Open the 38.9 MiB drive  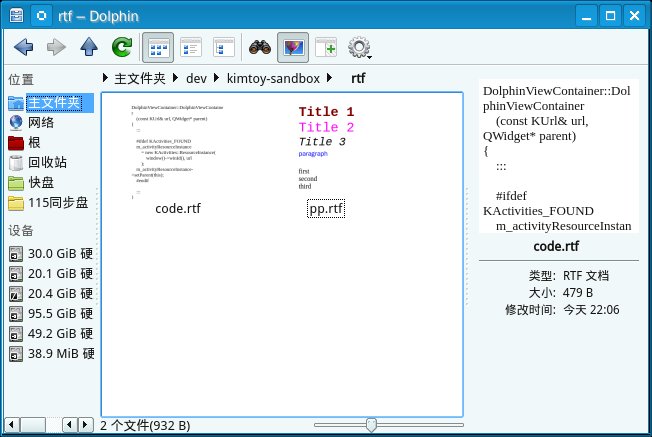51,353
